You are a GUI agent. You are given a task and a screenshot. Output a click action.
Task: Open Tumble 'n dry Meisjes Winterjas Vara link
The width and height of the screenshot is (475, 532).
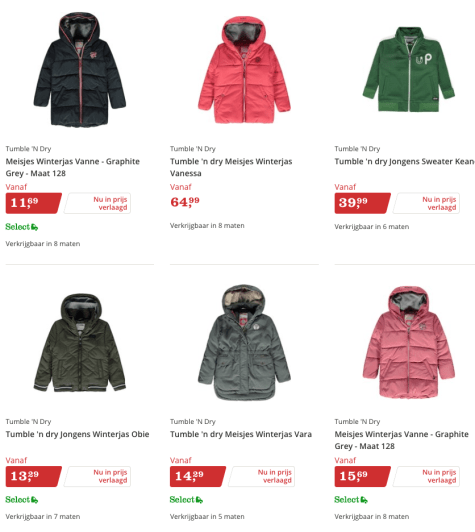(241, 434)
